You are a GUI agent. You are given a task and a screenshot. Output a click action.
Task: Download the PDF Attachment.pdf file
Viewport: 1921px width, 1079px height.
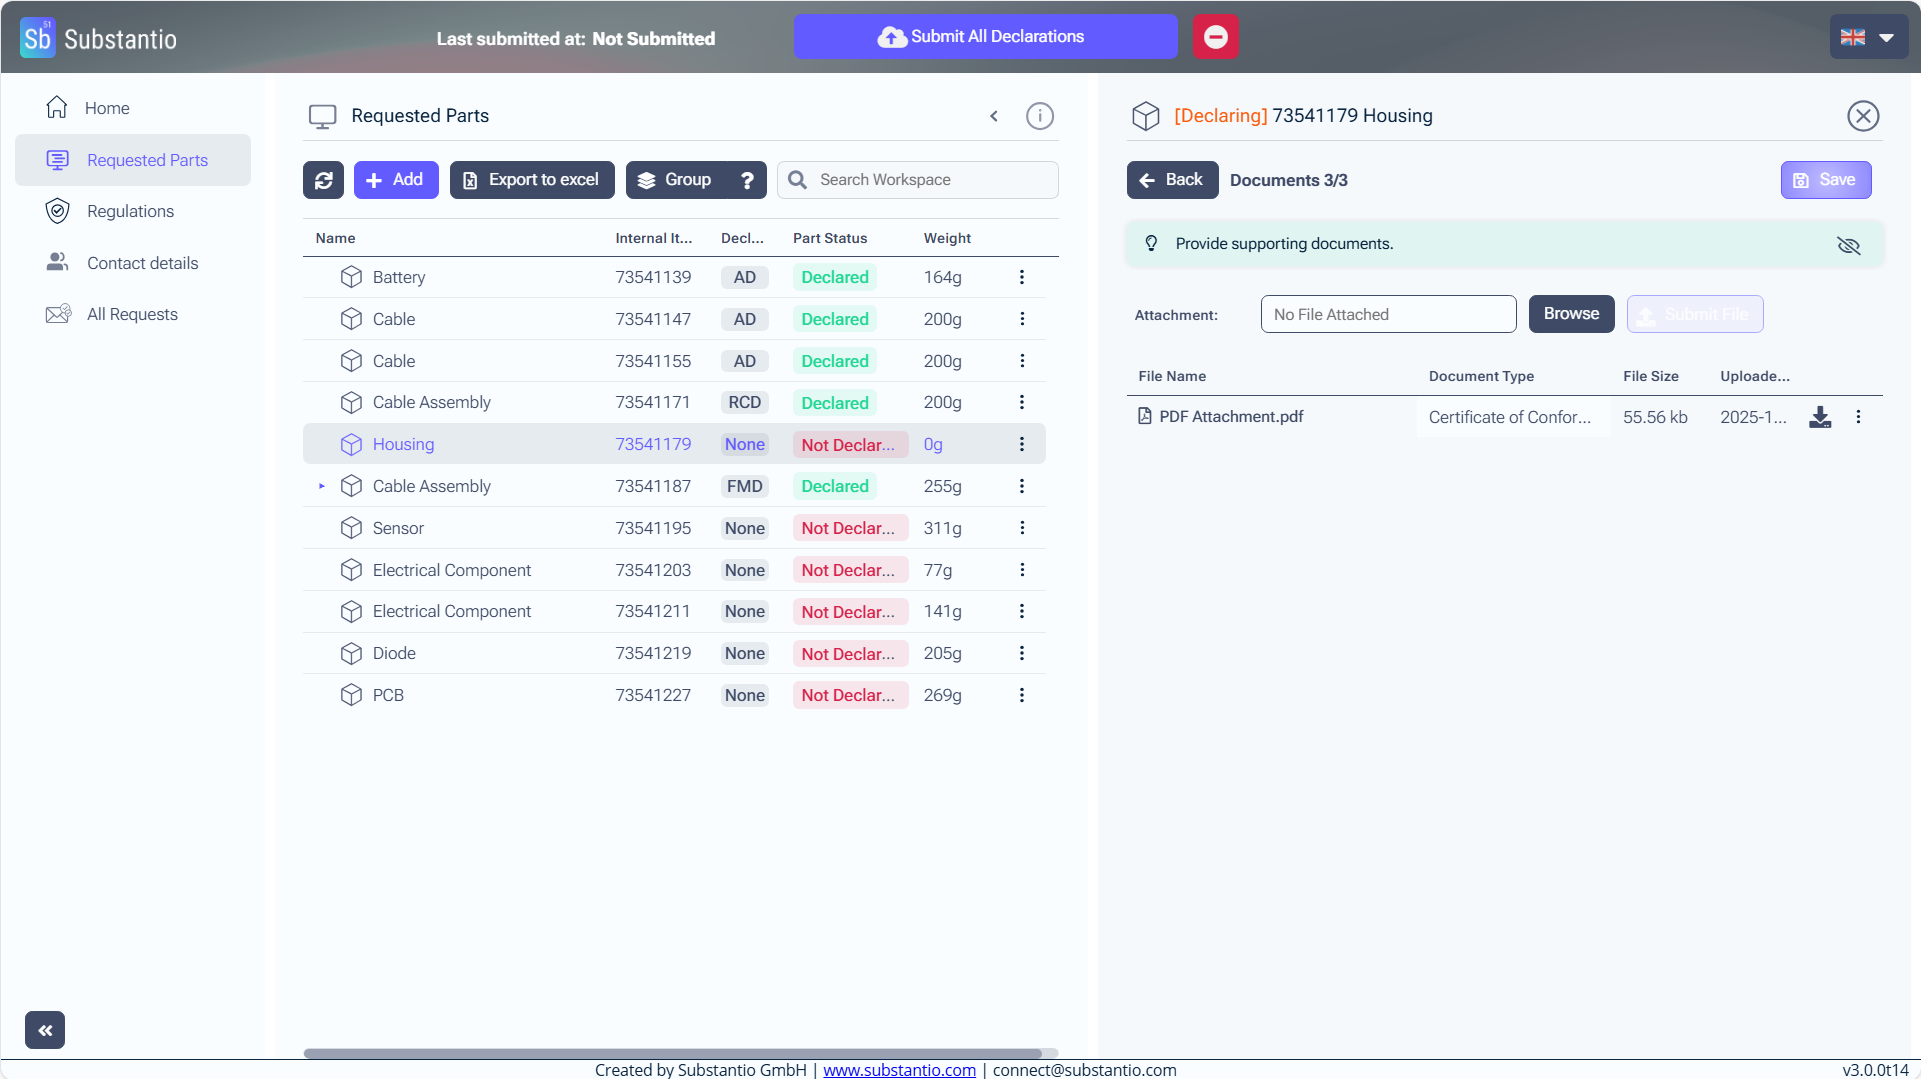pos(1820,417)
